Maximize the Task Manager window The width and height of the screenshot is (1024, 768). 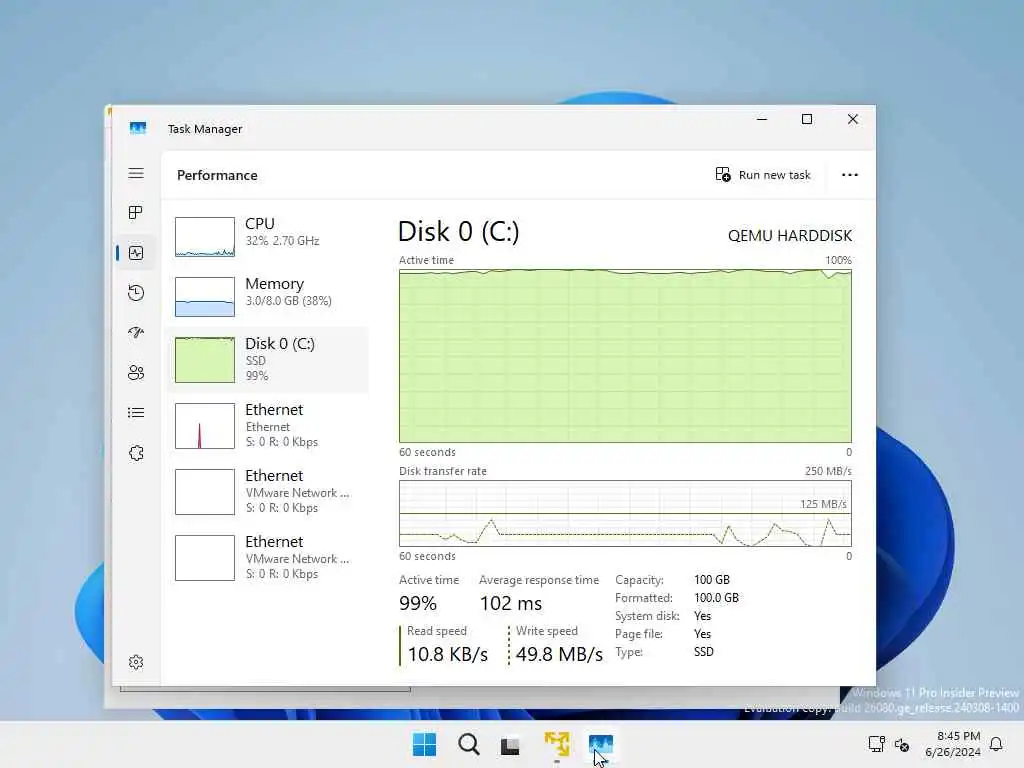[x=807, y=119]
